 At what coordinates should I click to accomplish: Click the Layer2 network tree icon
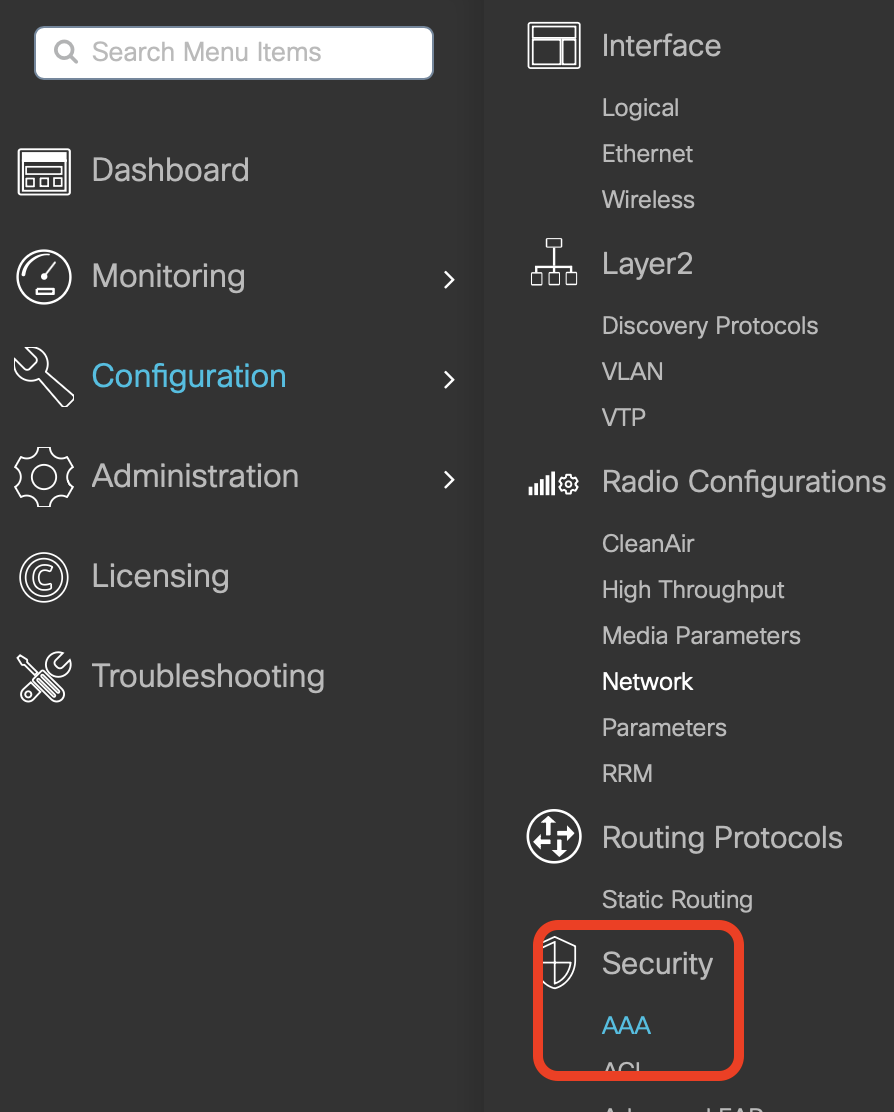click(x=553, y=264)
